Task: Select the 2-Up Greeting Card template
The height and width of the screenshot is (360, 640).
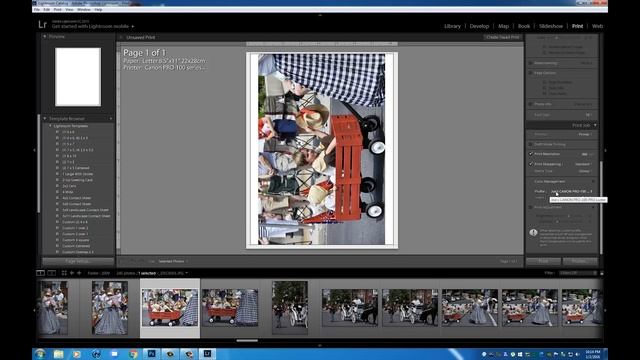Action: 77,180
